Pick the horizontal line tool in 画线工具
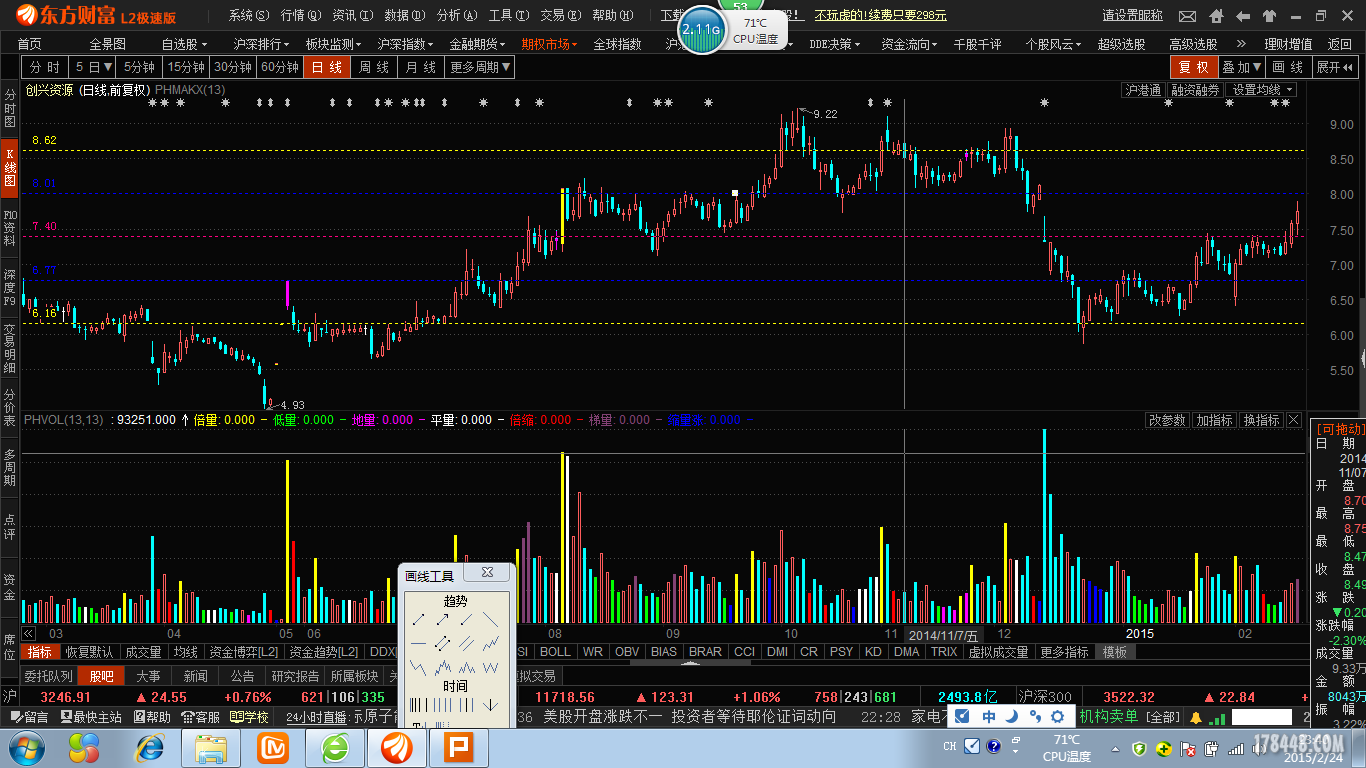 (x=419, y=643)
